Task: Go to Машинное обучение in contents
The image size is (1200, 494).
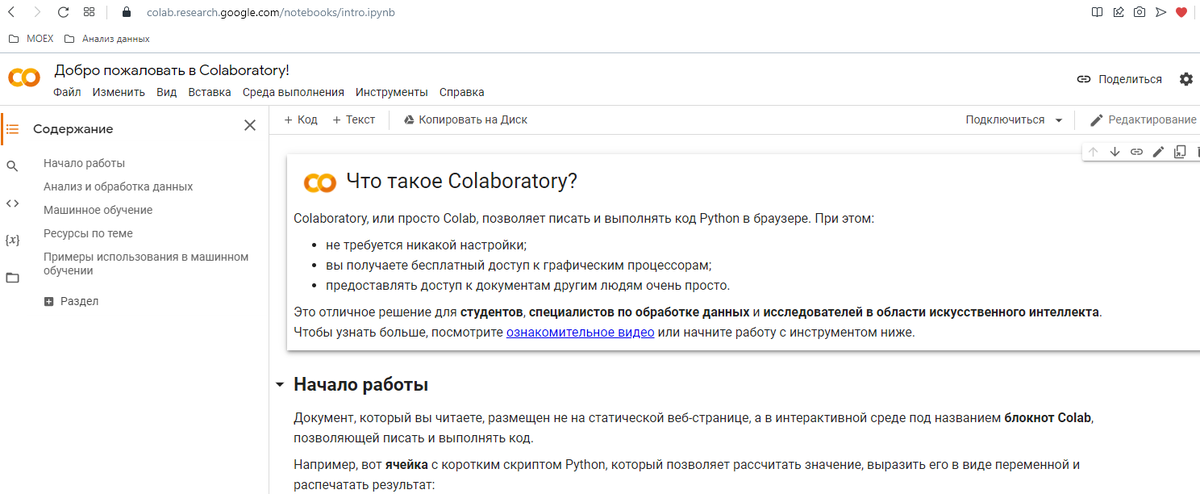Action: click(x=98, y=210)
